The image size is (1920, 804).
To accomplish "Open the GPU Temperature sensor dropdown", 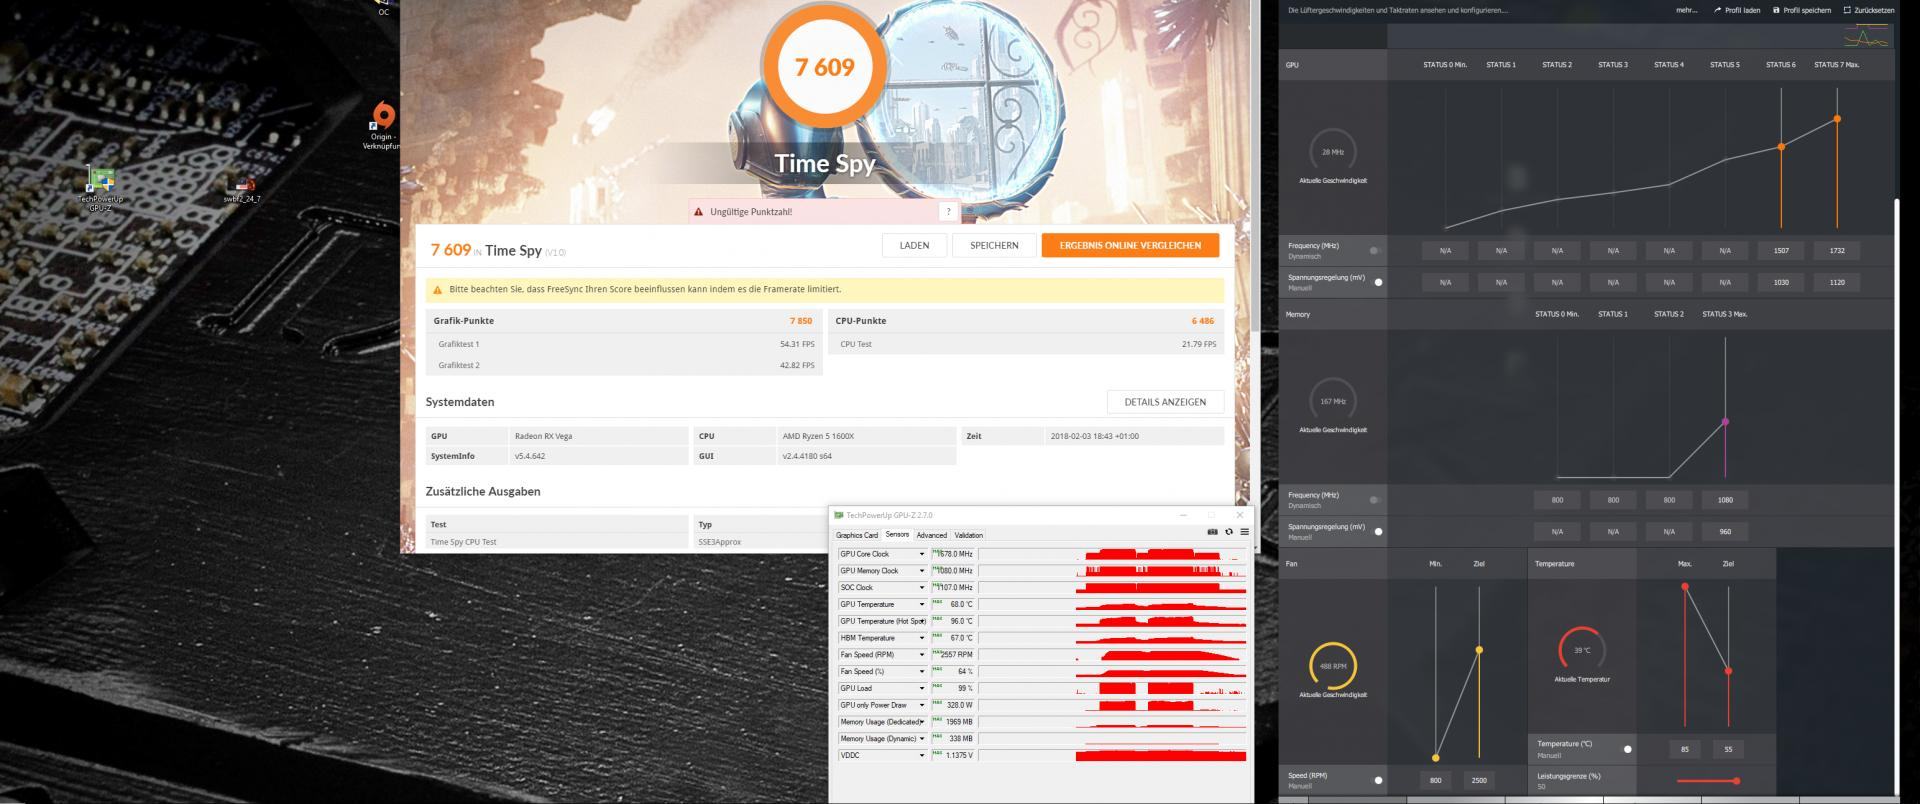I will [922, 605].
